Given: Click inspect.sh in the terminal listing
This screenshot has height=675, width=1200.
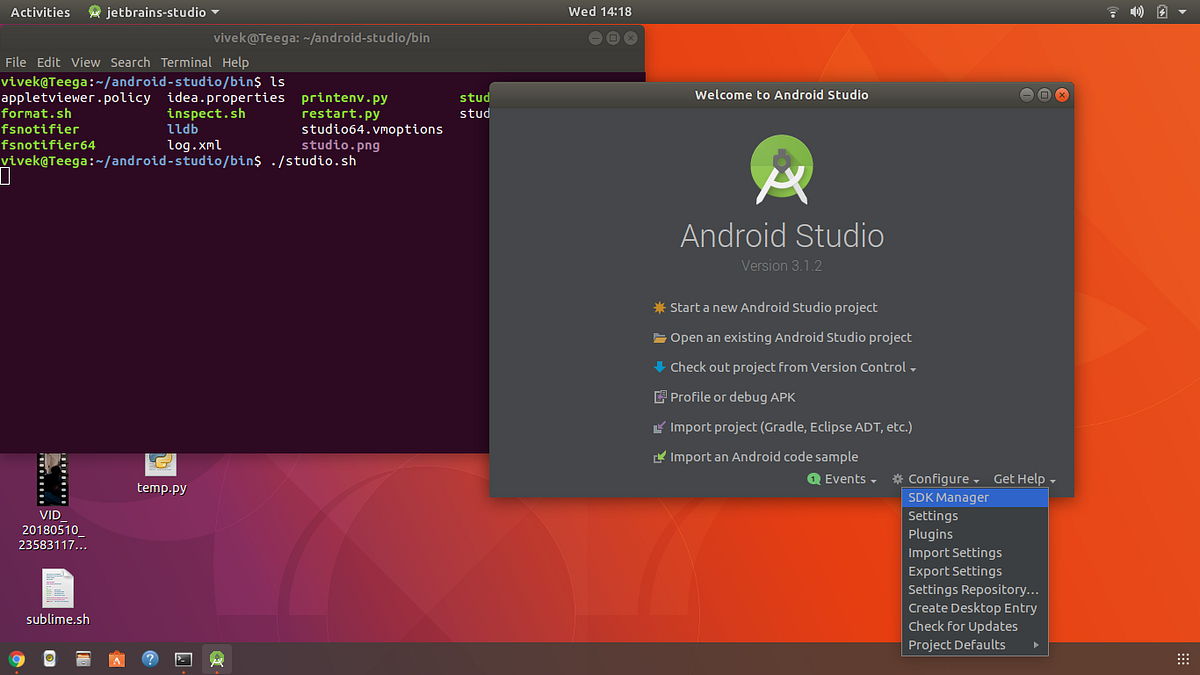Looking at the screenshot, I should (x=206, y=114).
